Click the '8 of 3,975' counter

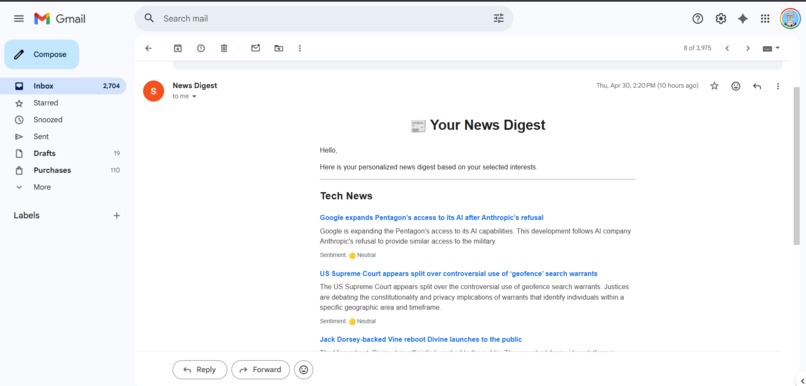(697, 48)
